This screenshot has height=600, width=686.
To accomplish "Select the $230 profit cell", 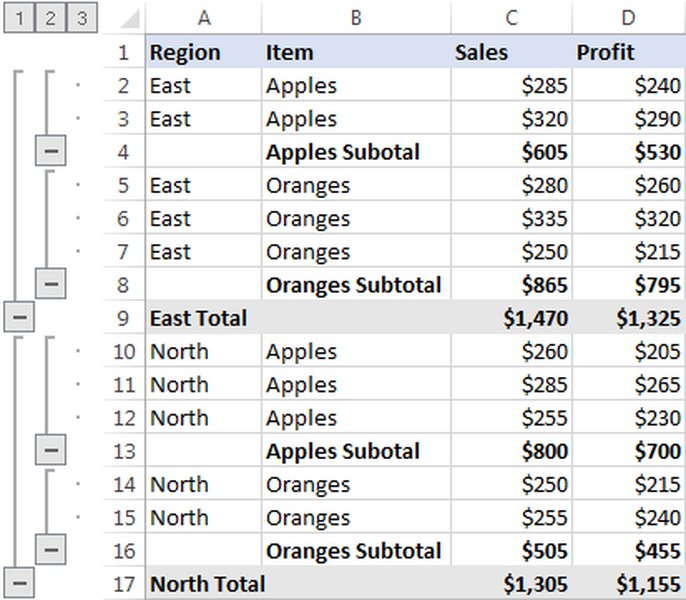I will pos(629,418).
